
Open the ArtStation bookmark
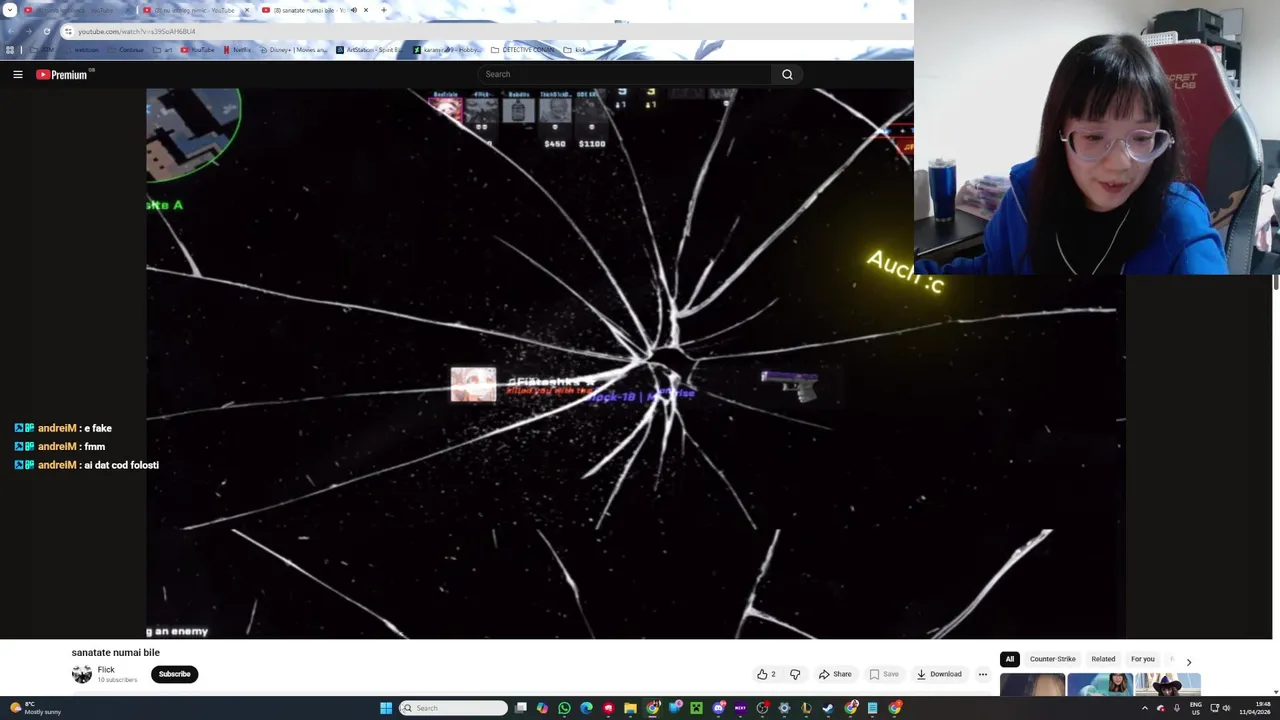(369, 50)
